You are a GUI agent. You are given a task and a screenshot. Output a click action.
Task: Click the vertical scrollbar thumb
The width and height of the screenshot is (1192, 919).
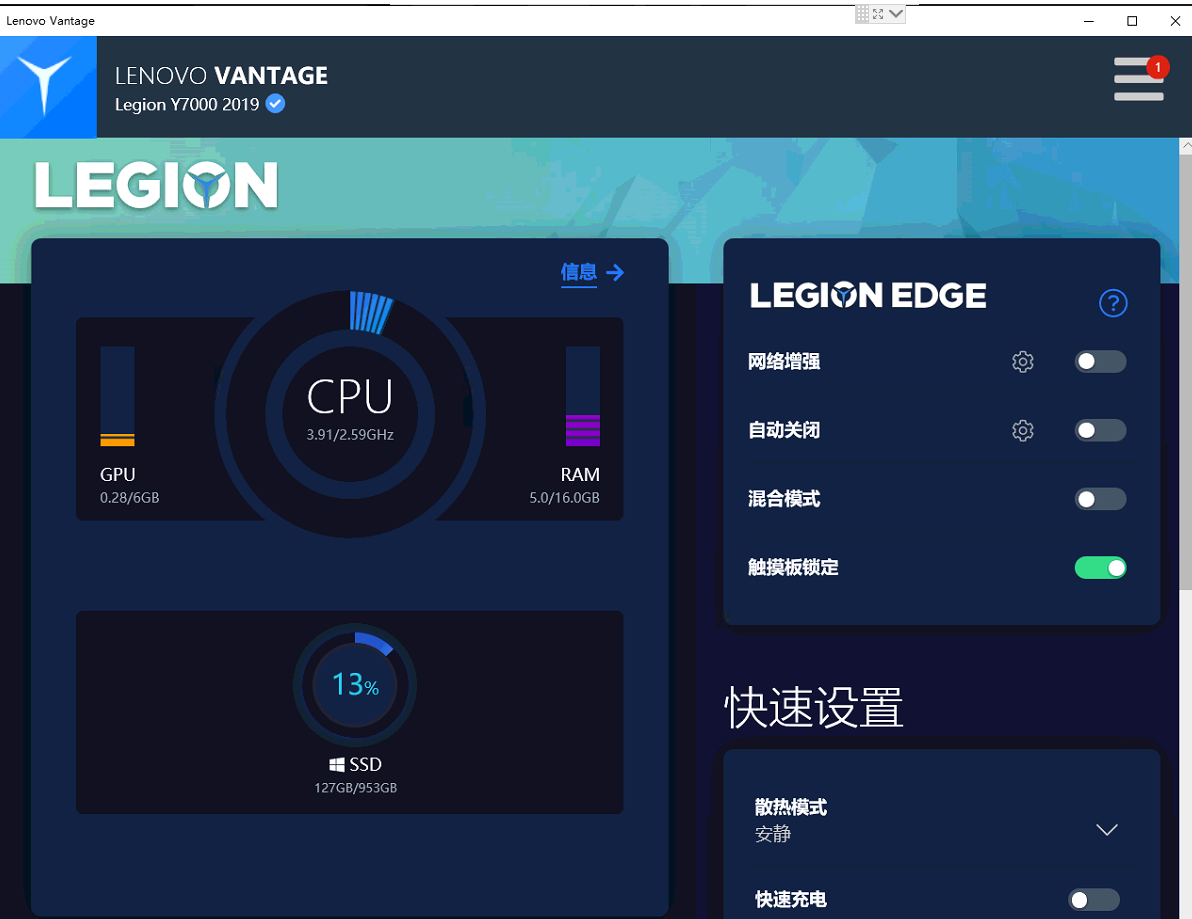click(1185, 372)
